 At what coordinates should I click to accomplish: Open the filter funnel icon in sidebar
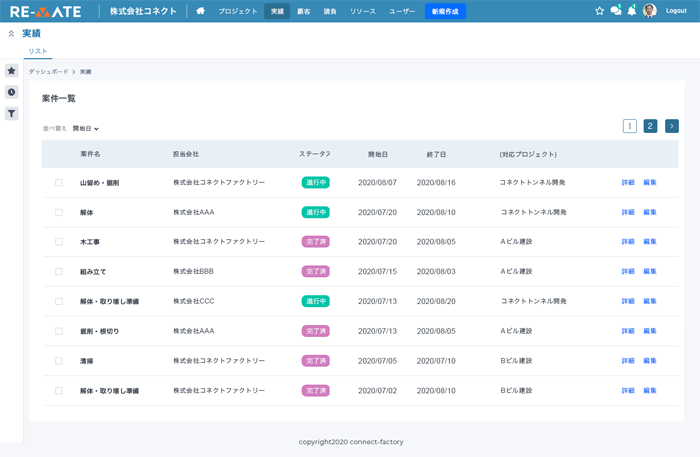click(11, 114)
